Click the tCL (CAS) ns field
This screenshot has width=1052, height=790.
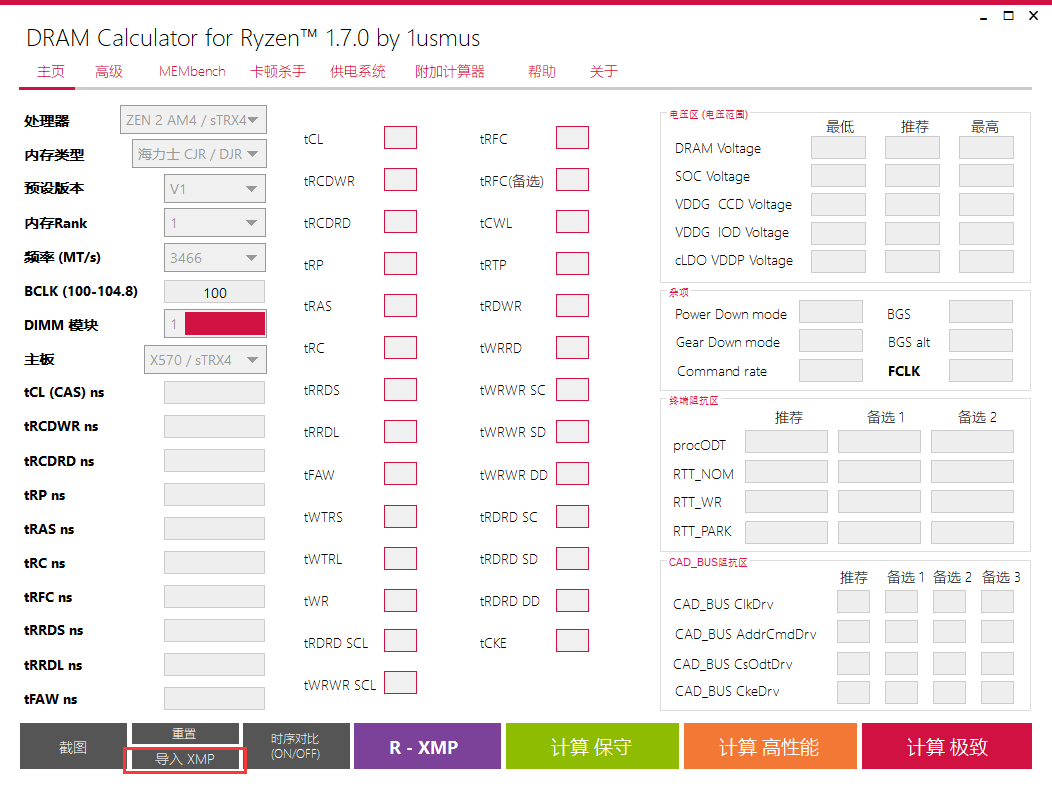215,393
